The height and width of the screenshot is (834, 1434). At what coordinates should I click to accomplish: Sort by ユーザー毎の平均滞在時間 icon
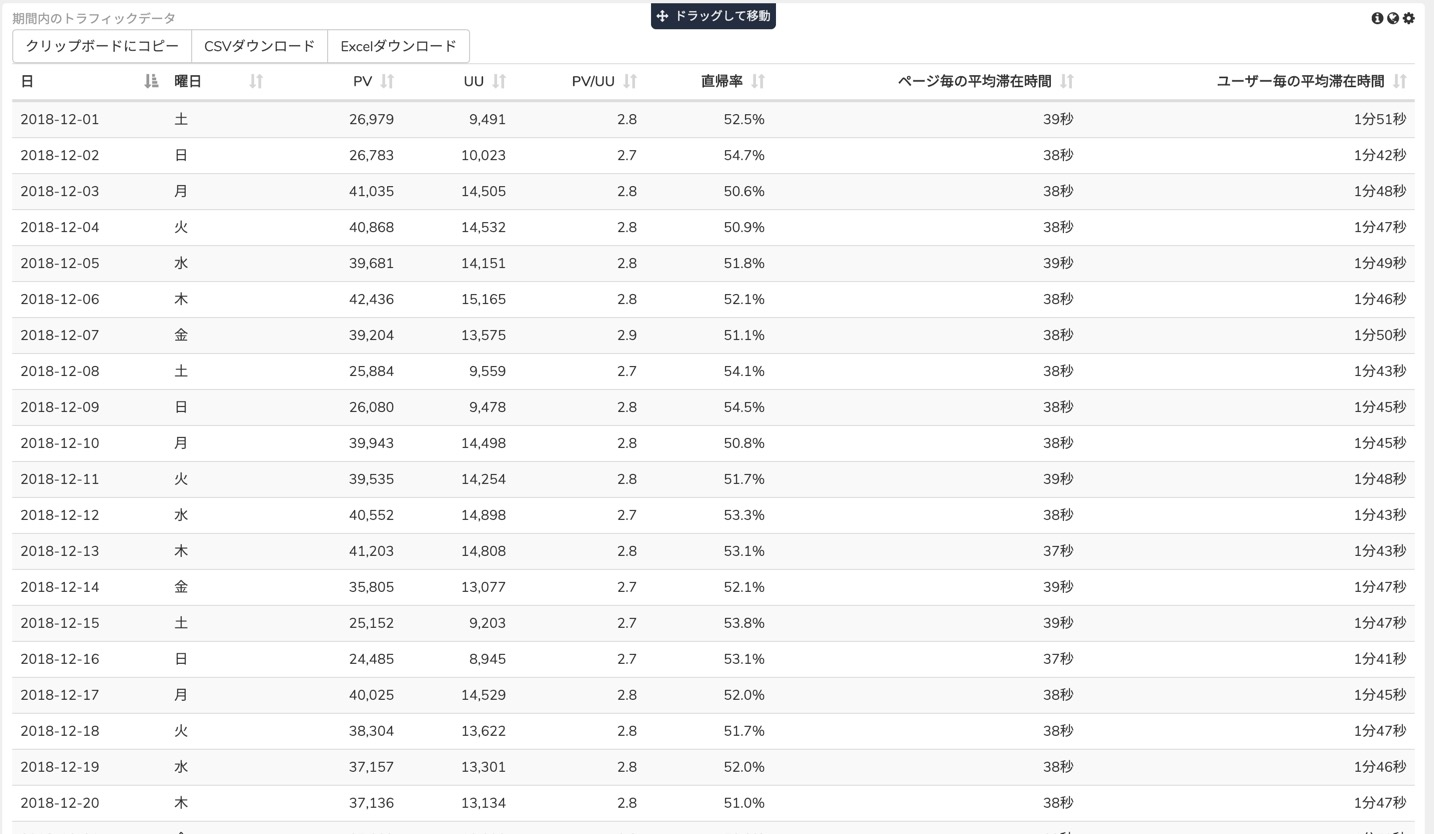[x=1400, y=81]
